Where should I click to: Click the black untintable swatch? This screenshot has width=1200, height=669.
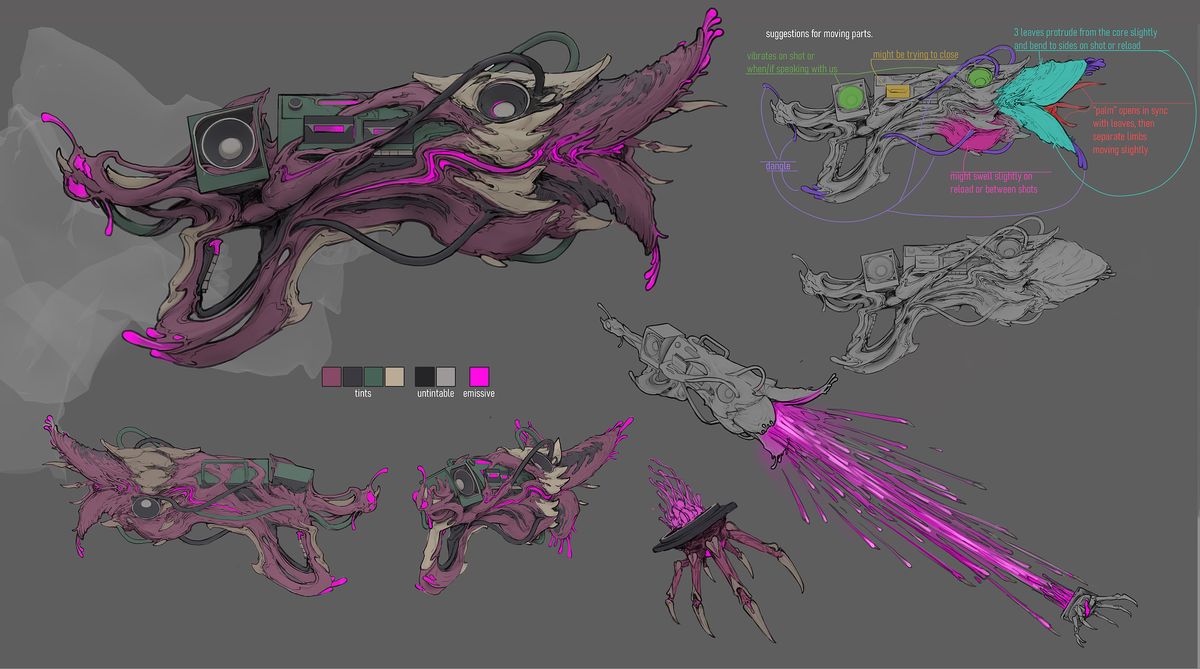425,376
